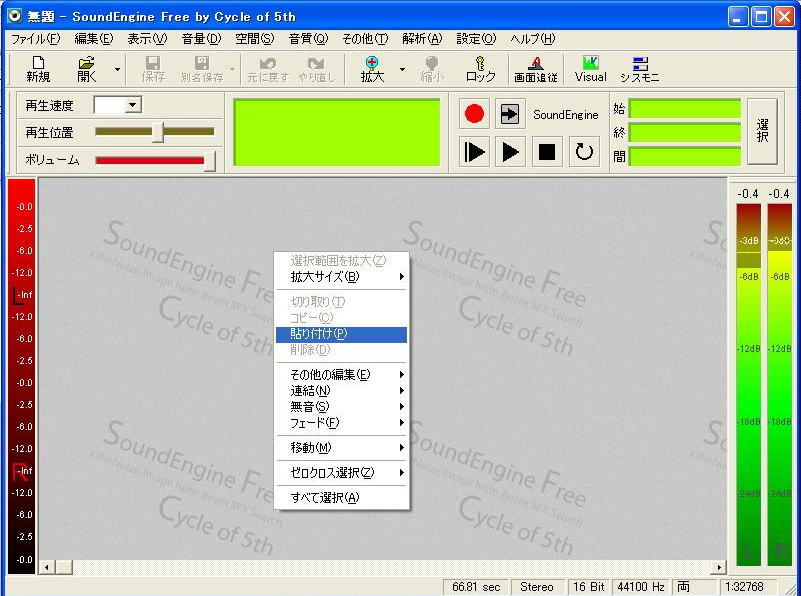Click the 16 Bit status bar entry

[x=589, y=587]
